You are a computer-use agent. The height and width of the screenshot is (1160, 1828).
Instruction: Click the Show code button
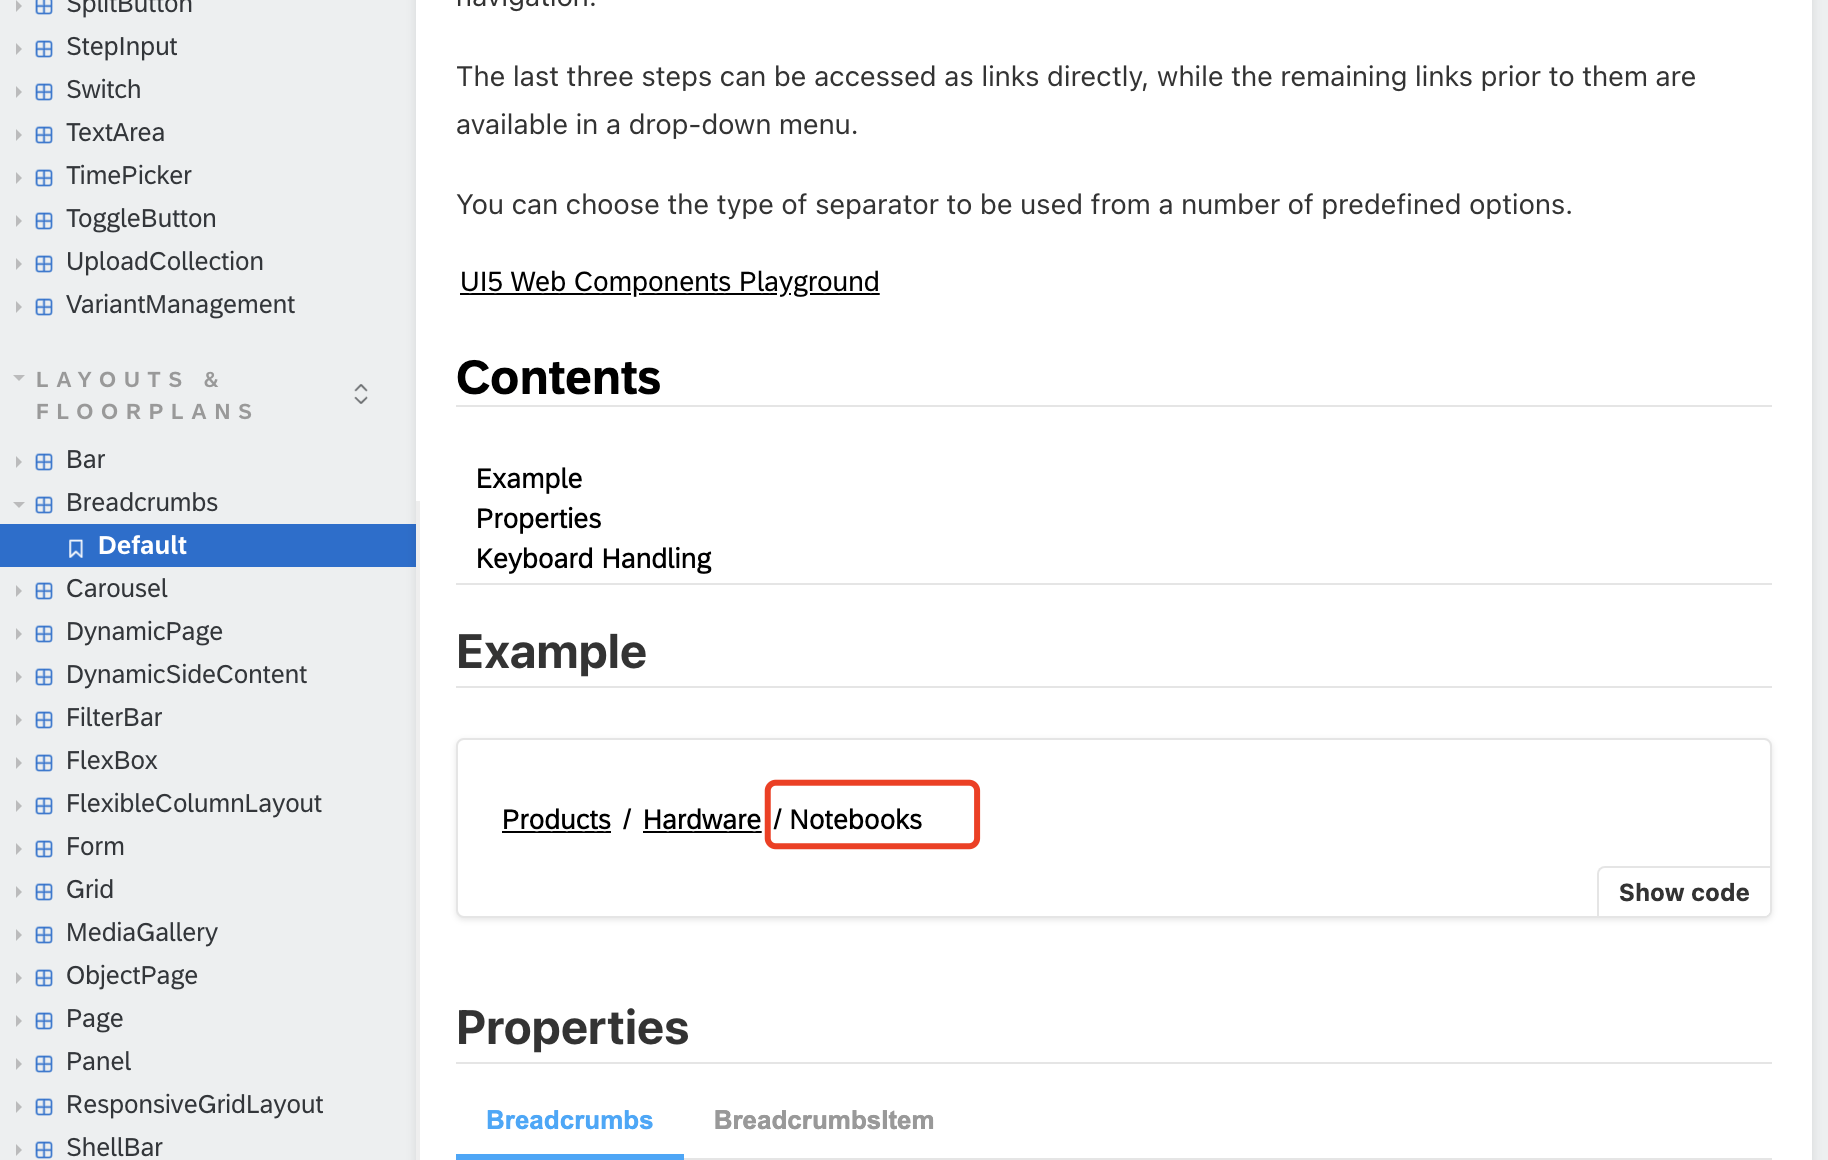click(1683, 892)
